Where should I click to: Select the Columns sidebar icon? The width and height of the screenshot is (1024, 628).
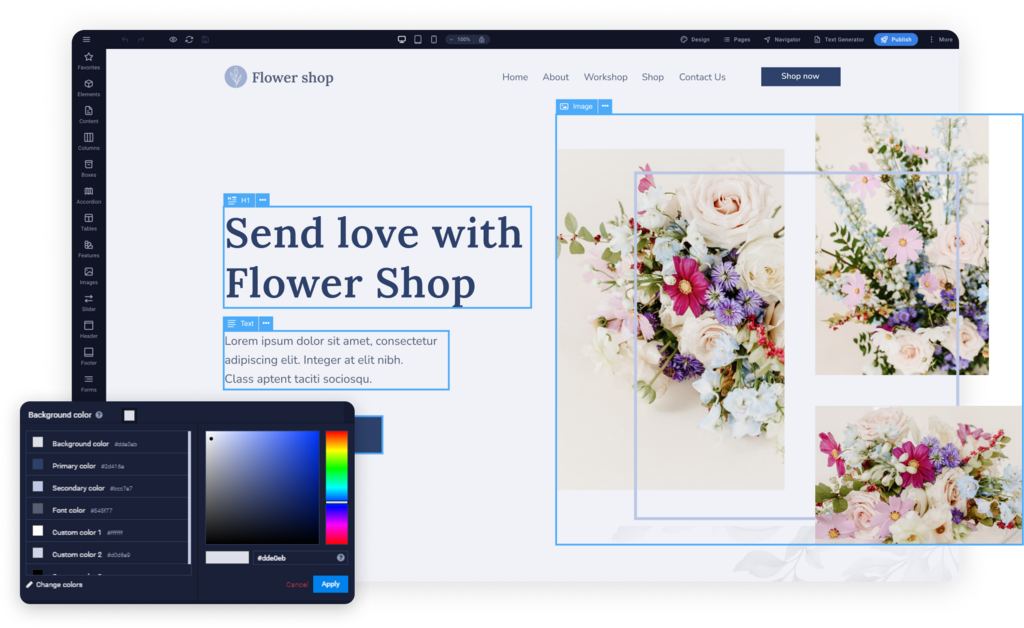click(88, 141)
